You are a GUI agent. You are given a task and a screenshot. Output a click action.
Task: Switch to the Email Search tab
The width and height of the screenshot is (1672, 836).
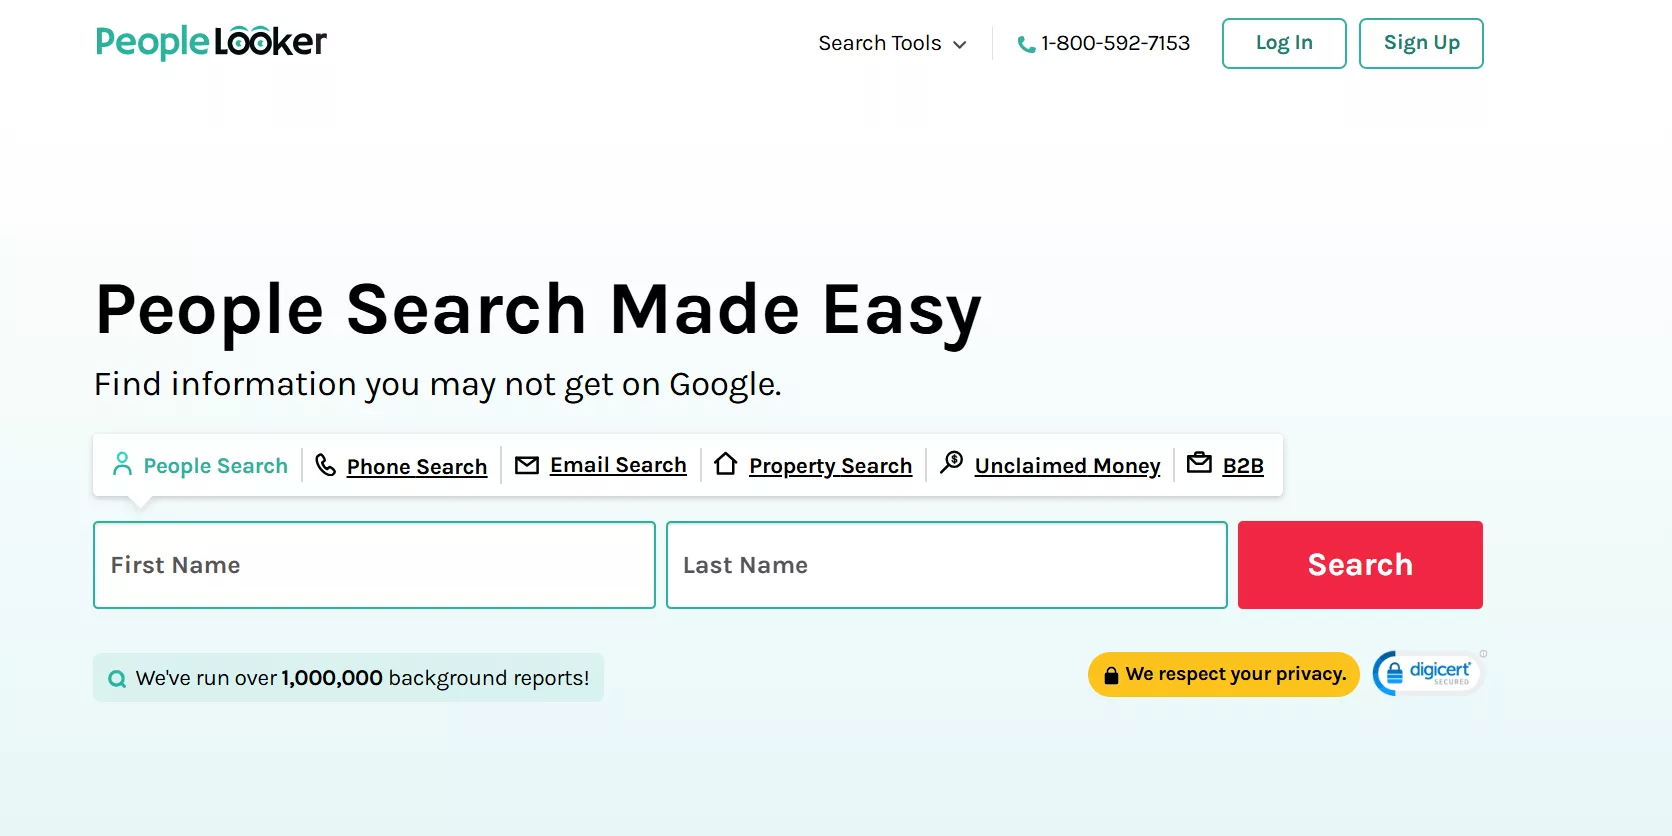click(601, 465)
